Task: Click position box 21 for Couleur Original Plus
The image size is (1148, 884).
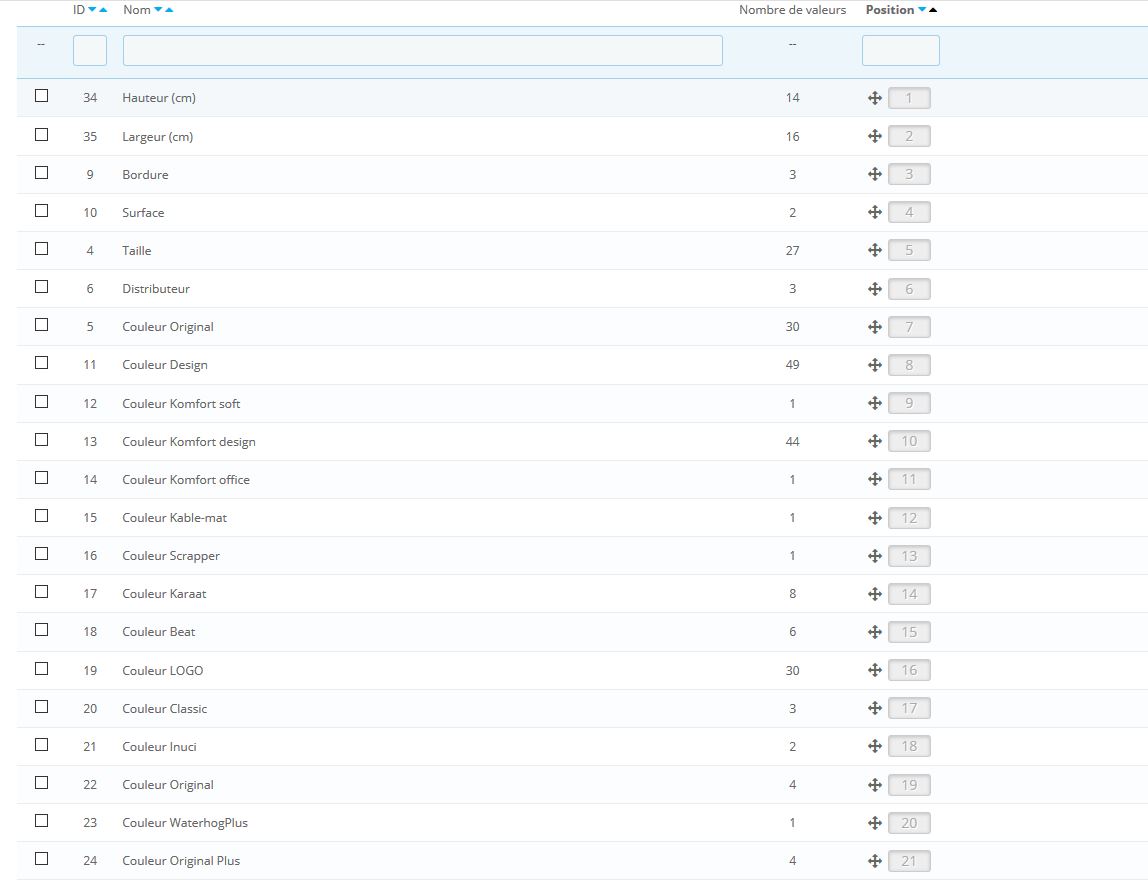Action: pyautogui.click(x=909, y=861)
